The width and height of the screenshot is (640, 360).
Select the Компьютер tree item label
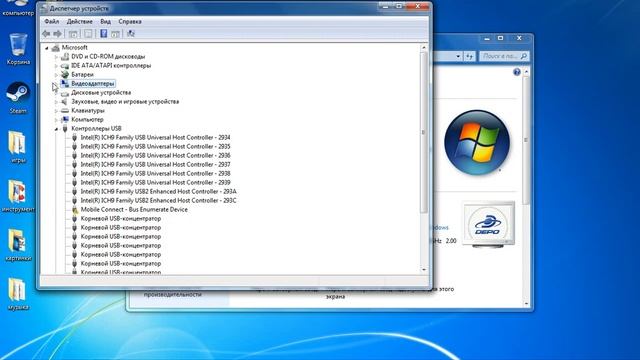click(x=87, y=120)
